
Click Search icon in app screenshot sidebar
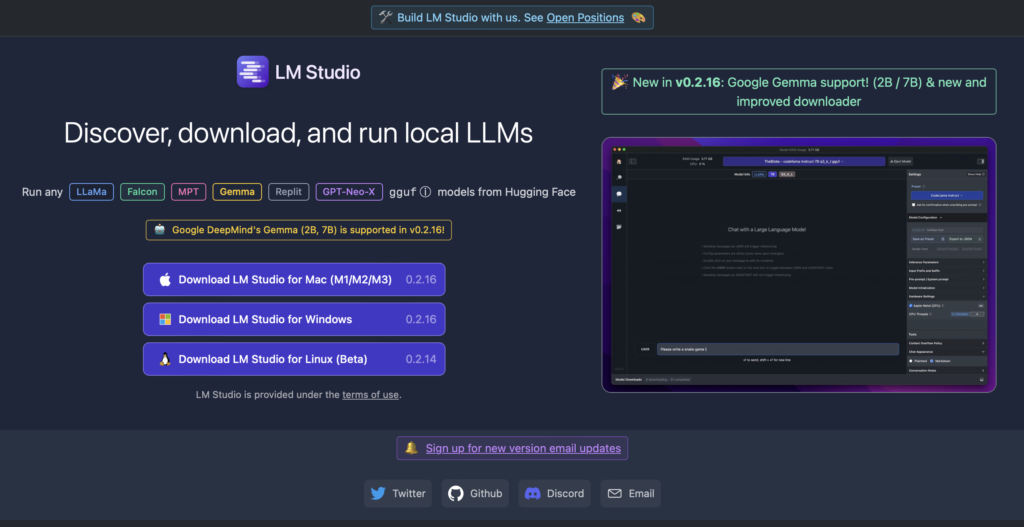click(619, 177)
